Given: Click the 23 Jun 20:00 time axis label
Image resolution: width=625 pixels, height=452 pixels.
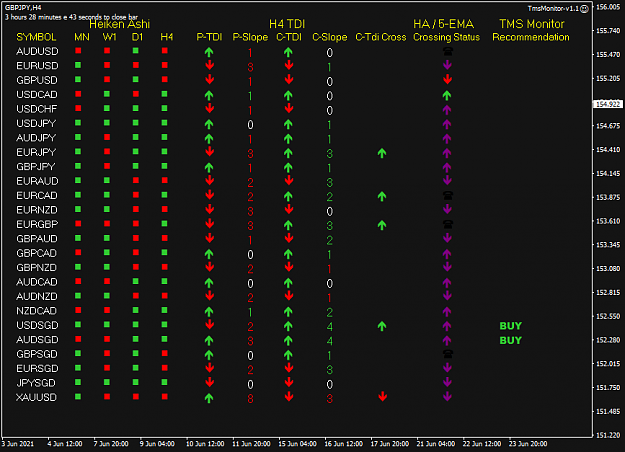Looking at the screenshot, I should 528,444.
